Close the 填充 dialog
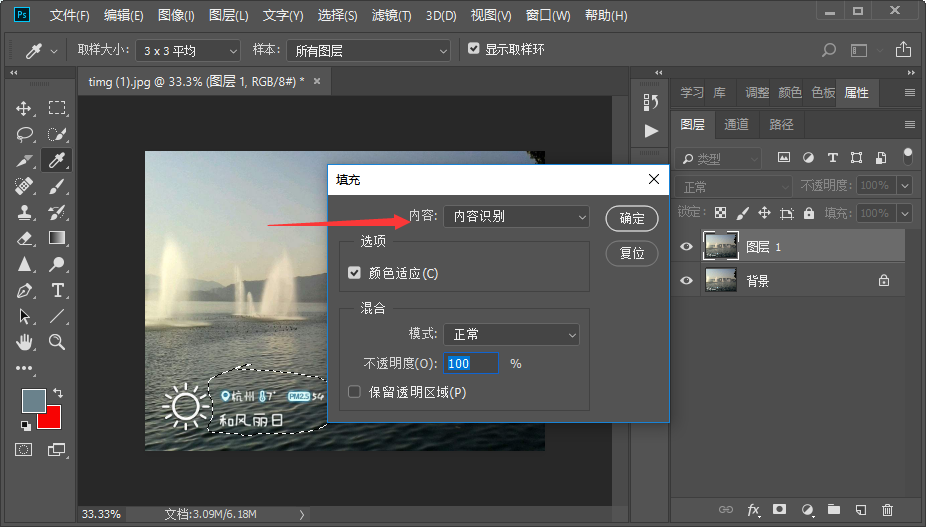The height and width of the screenshot is (527, 926). [654, 179]
